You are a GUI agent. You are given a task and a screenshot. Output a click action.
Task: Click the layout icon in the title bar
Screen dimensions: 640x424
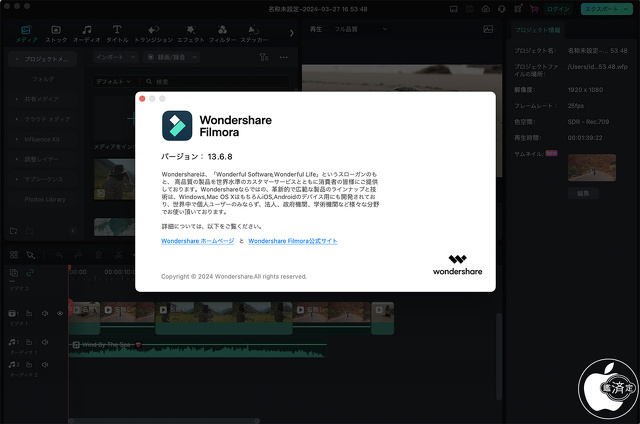pos(453,9)
